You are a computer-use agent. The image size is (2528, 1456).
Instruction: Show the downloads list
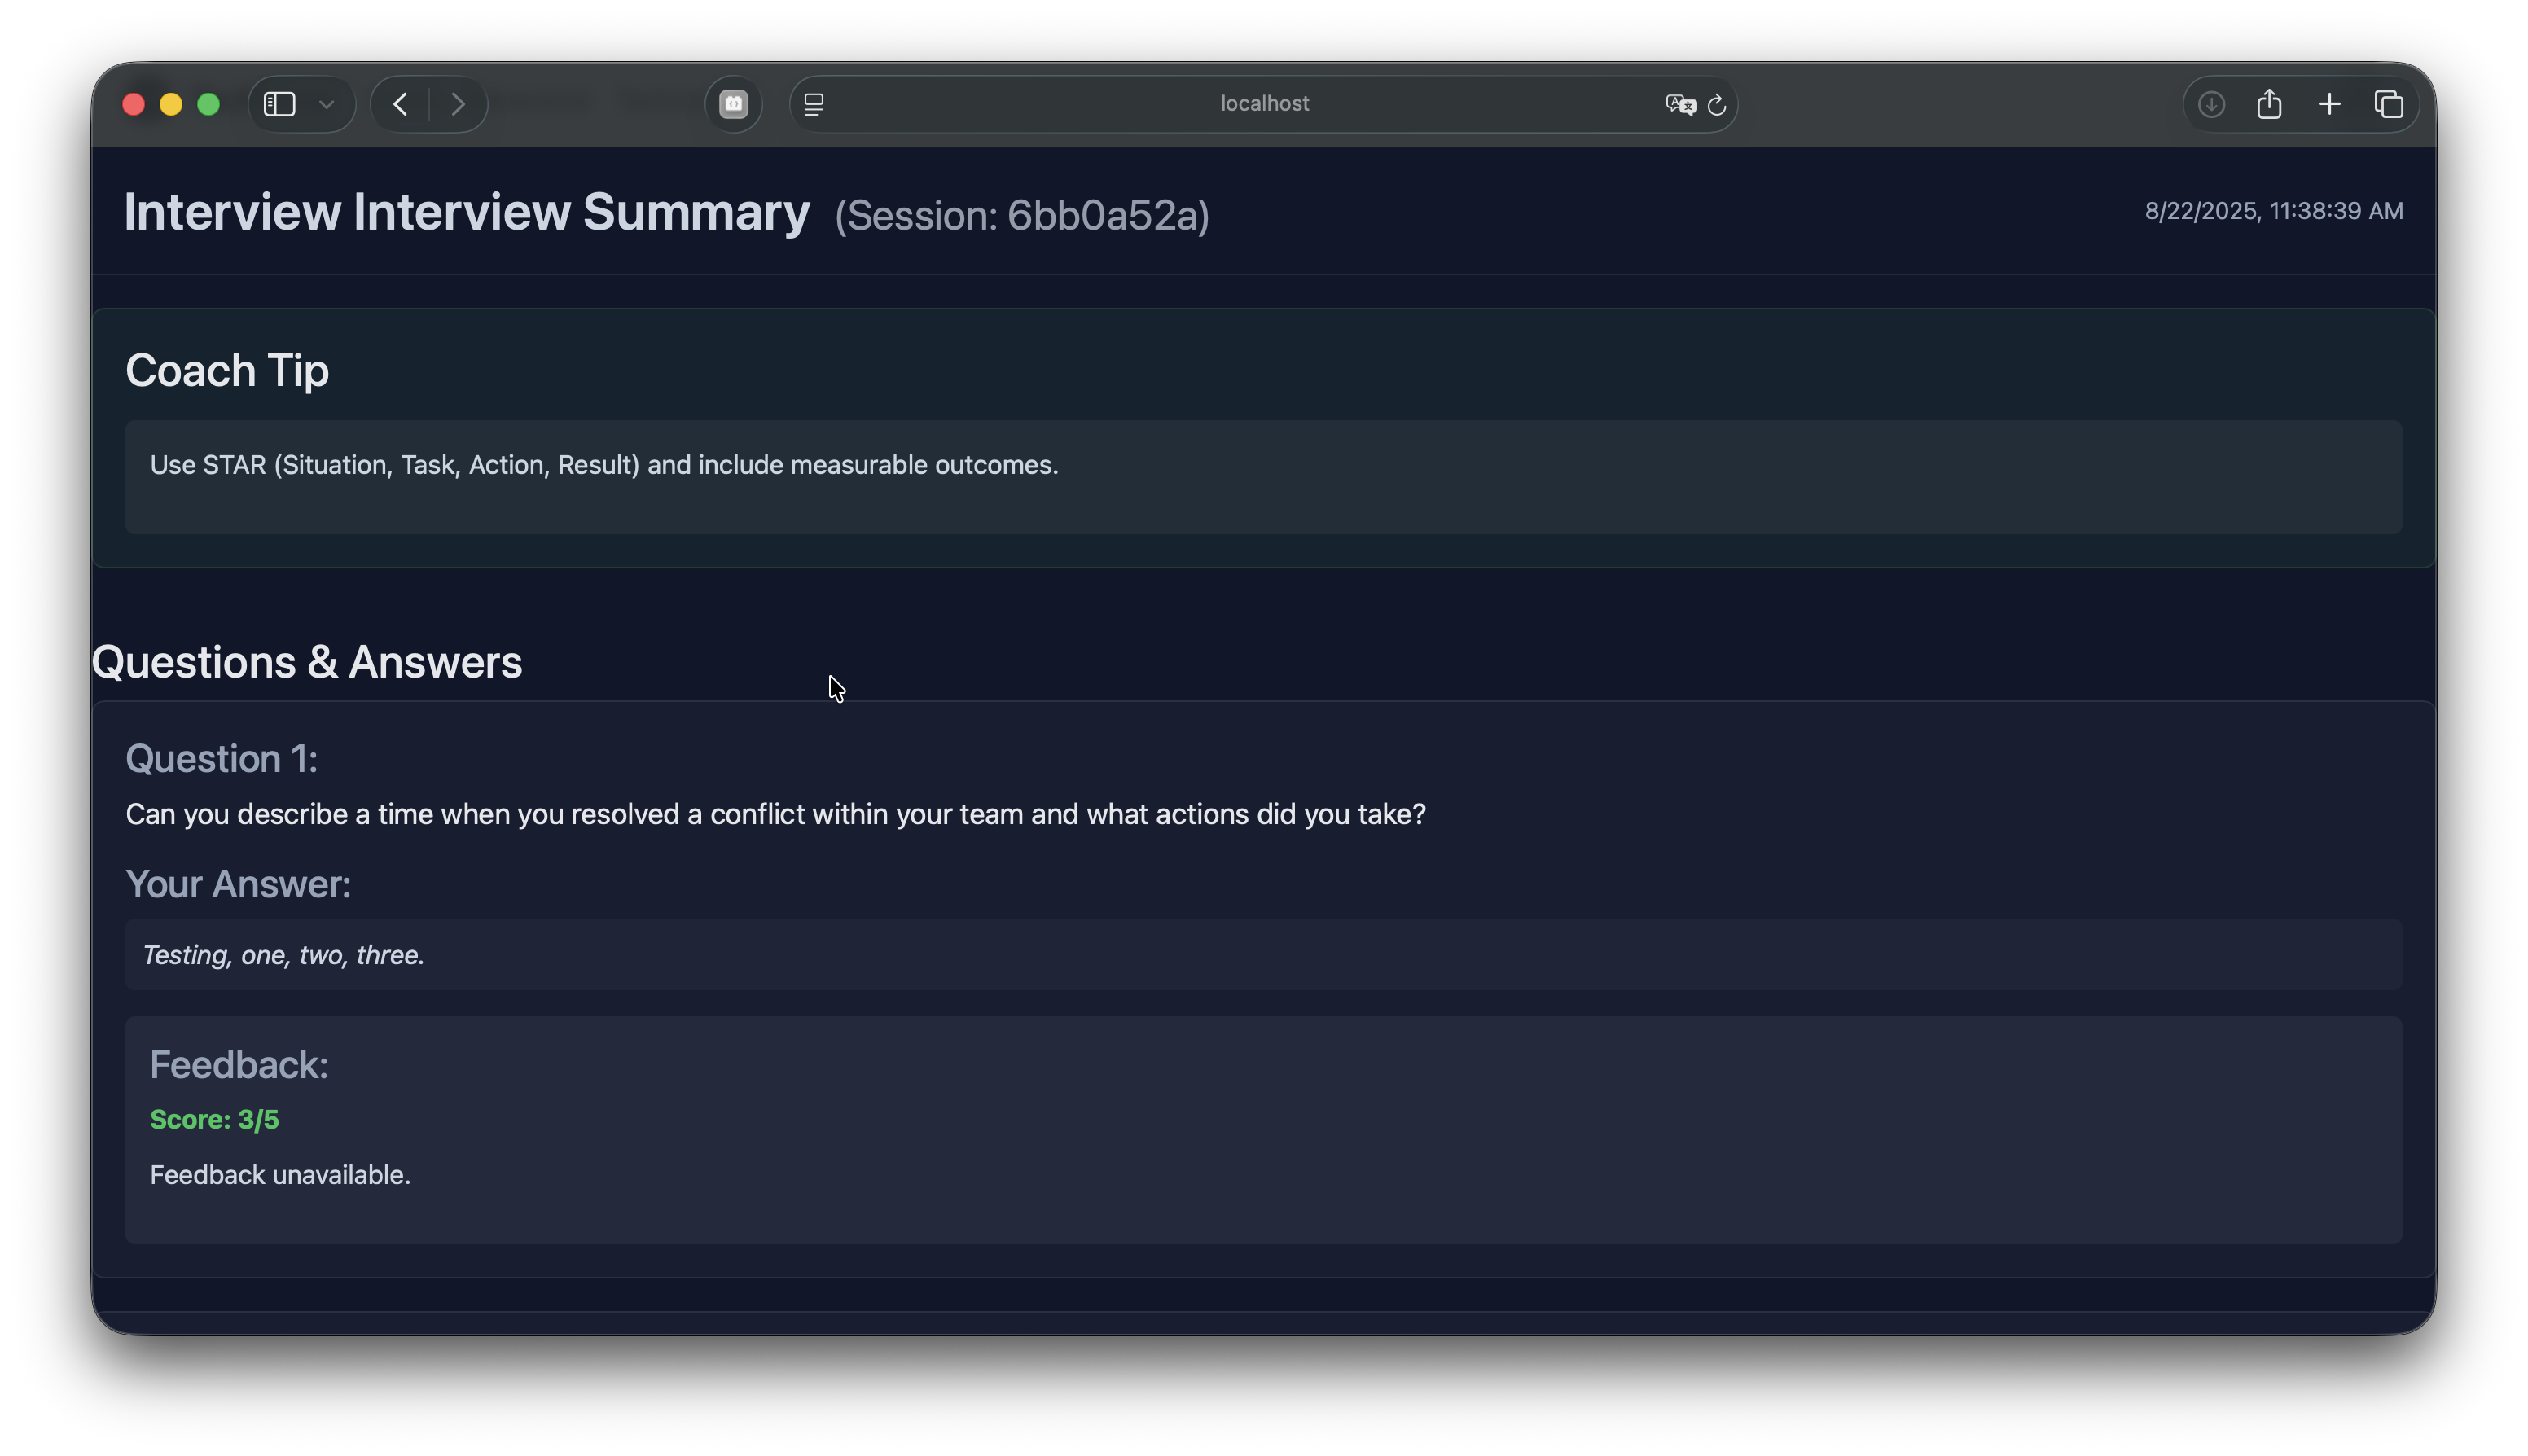pos(2211,104)
